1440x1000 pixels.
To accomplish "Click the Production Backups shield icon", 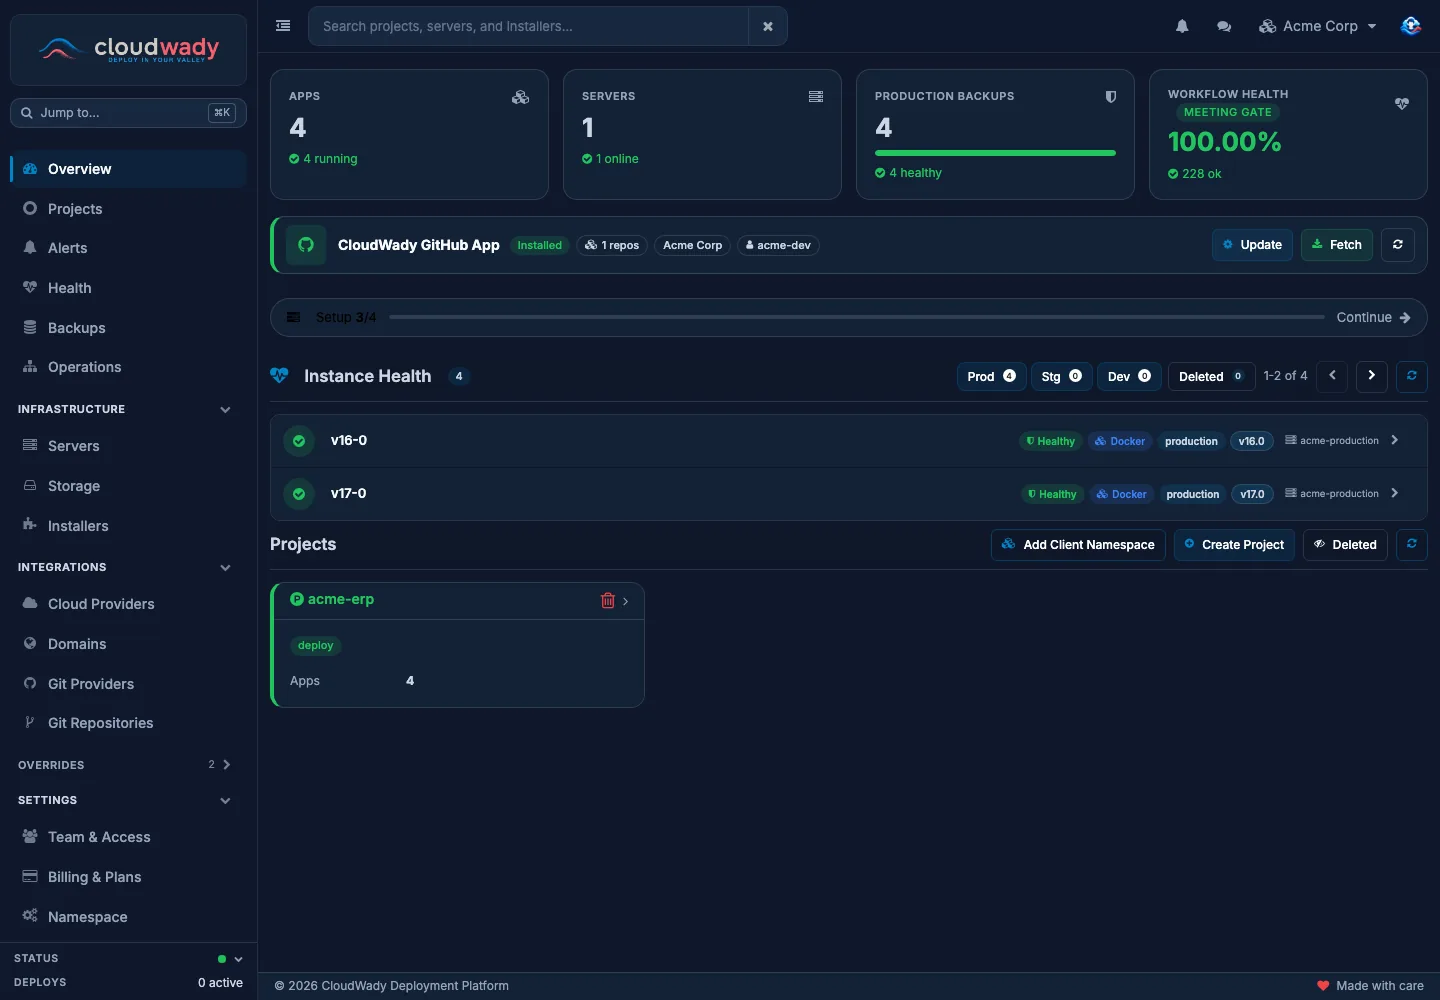I will (x=1110, y=97).
